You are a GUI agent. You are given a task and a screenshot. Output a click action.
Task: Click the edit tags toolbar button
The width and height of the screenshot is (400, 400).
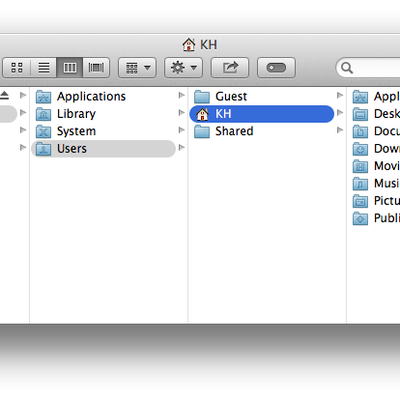click(276, 68)
